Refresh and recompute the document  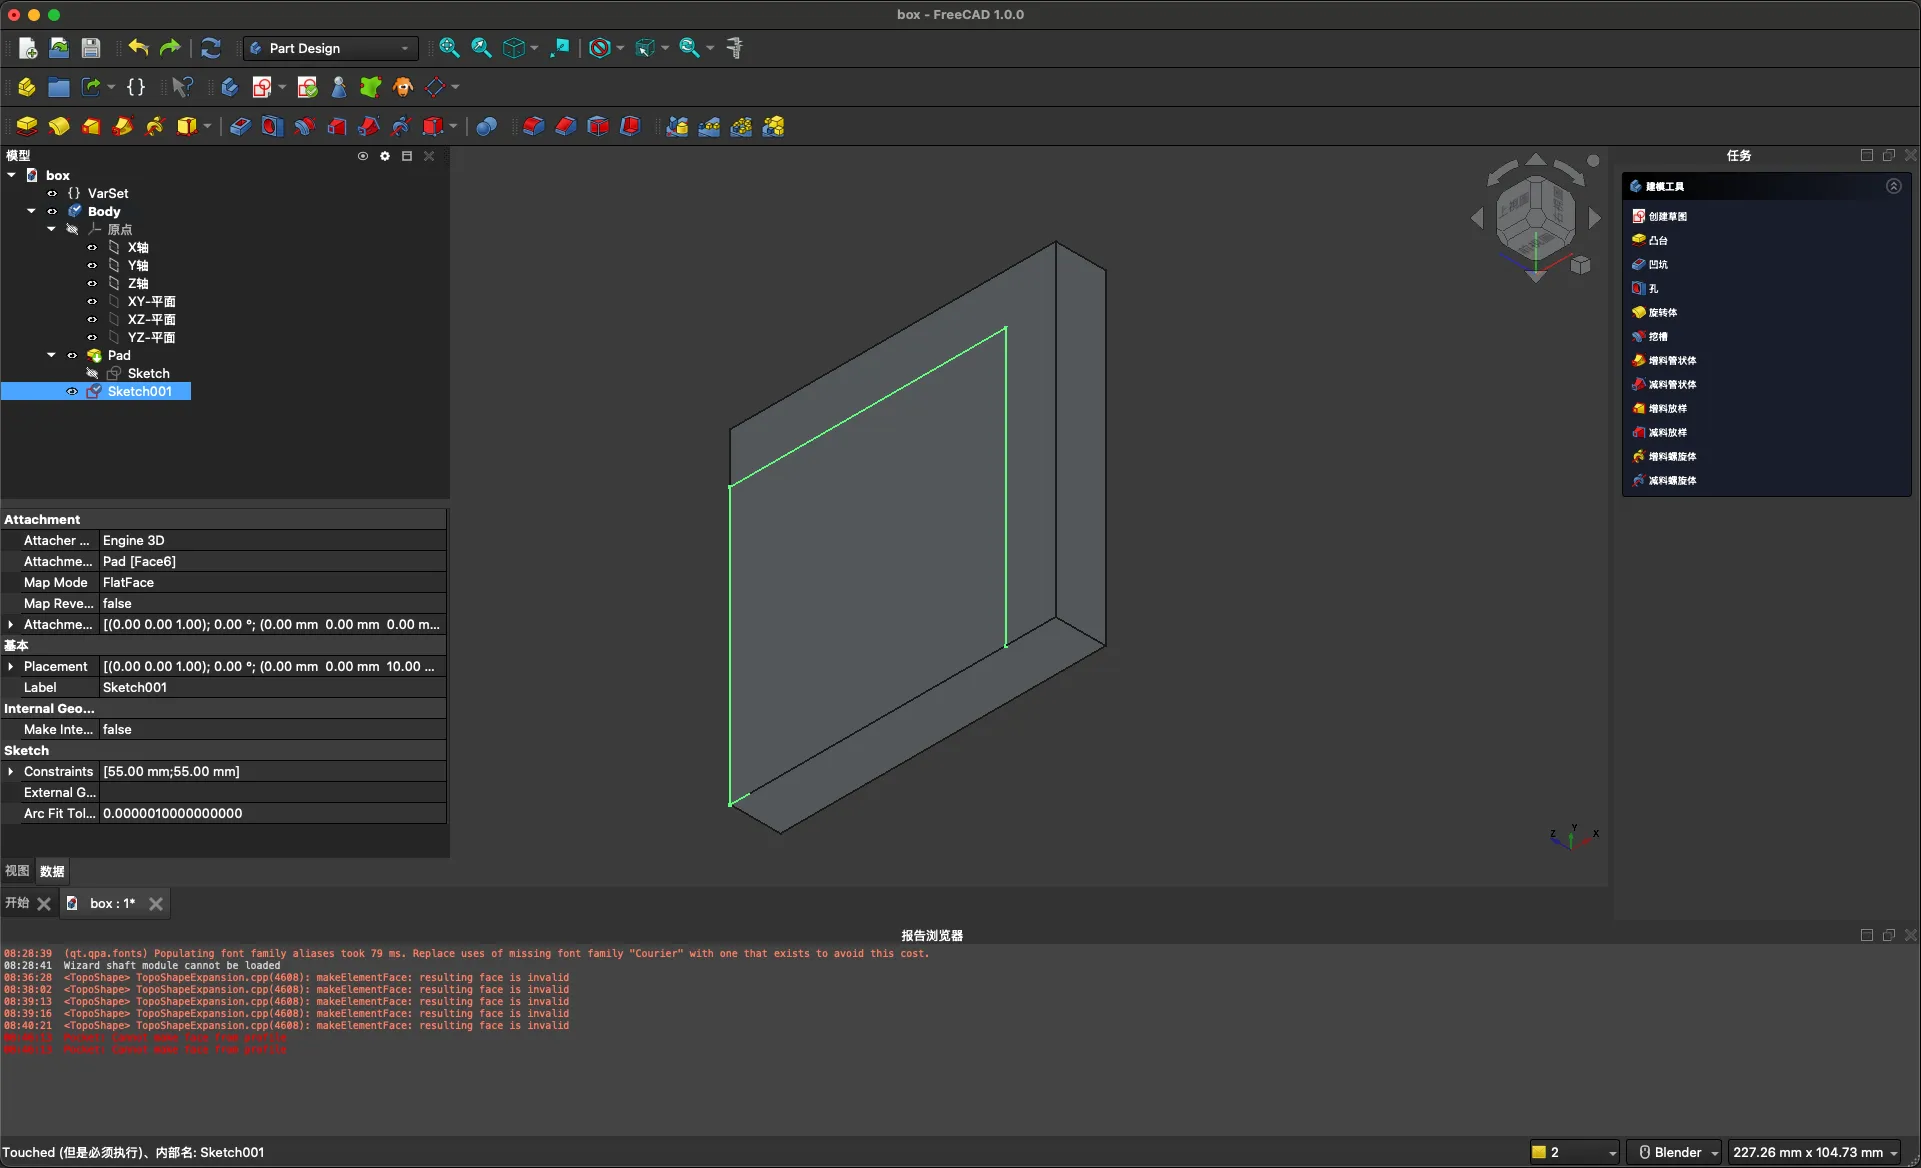click(211, 48)
